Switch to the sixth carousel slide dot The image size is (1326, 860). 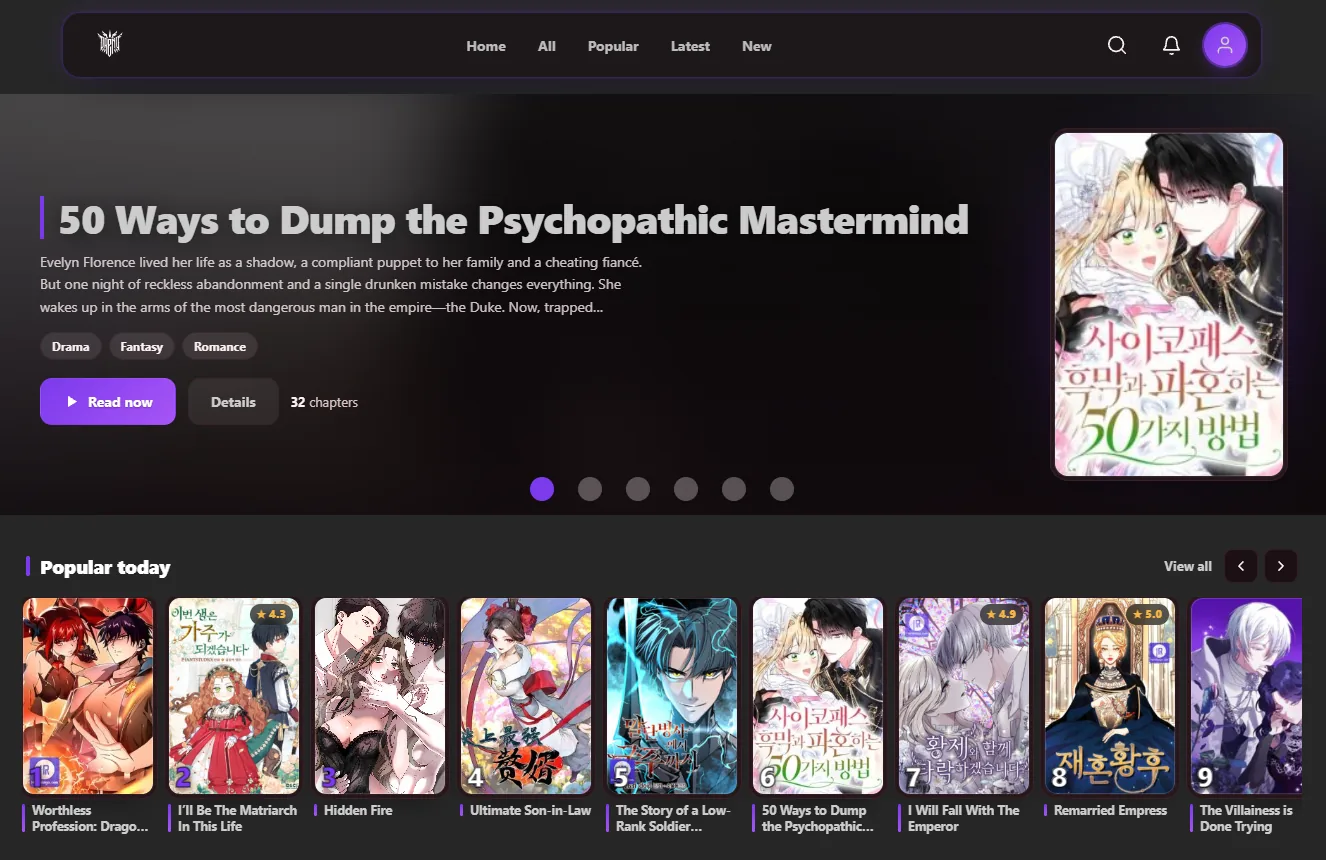click(782, 488)
